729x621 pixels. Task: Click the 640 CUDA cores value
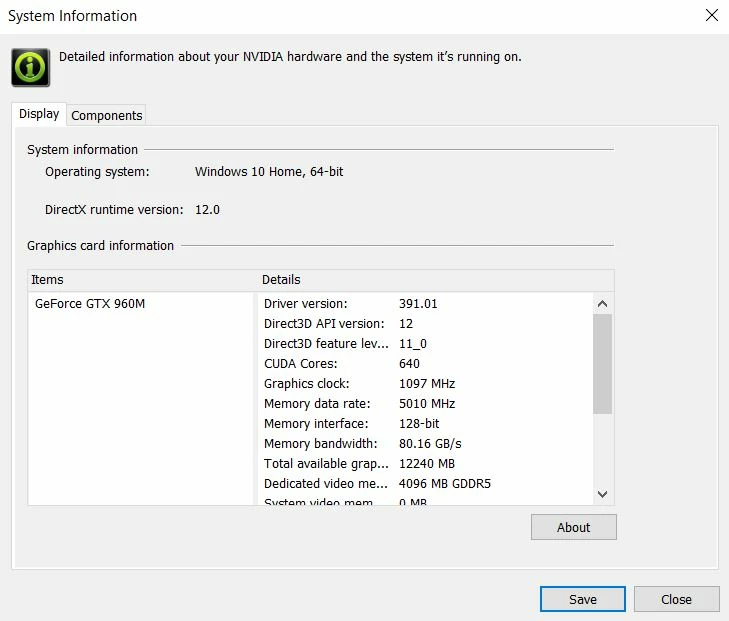pyautogui.click(x=409, y=363)
